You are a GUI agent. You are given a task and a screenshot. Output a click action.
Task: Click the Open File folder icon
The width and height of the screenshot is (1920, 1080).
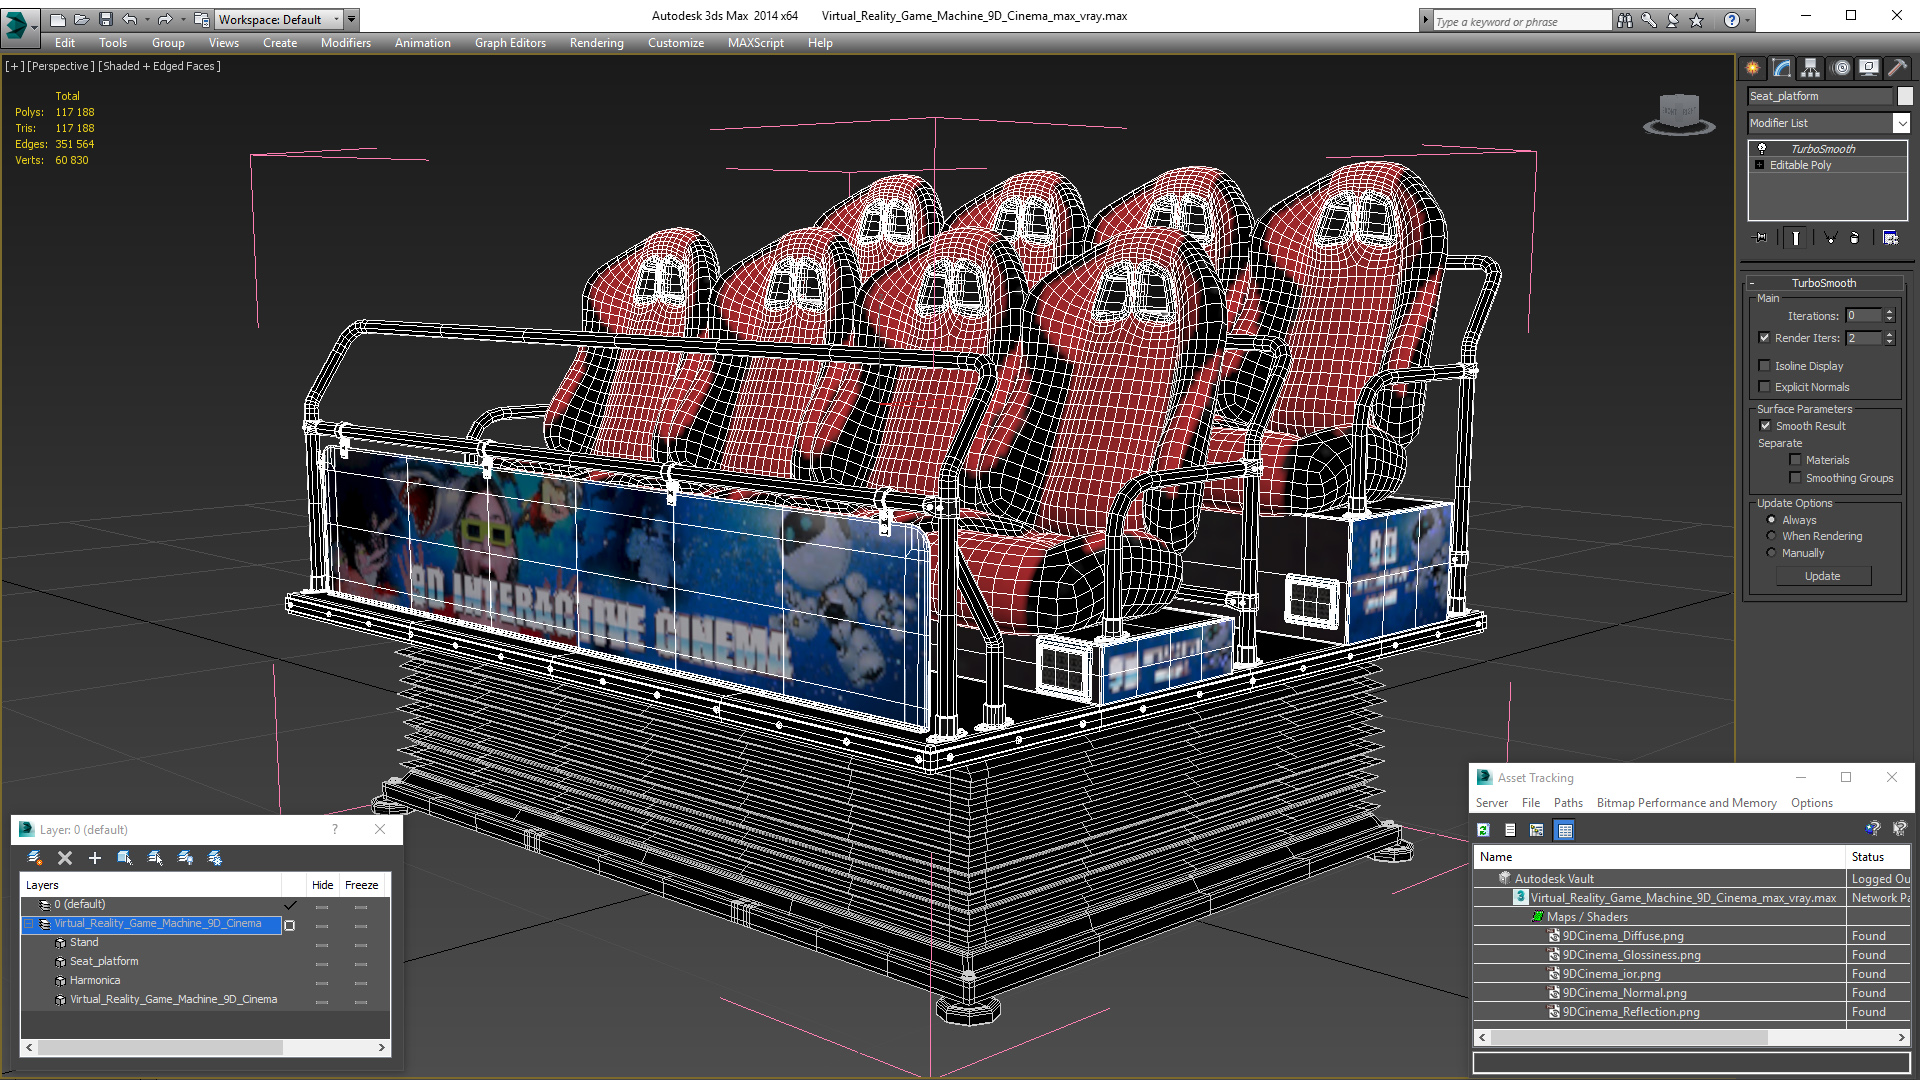(81, 19)
